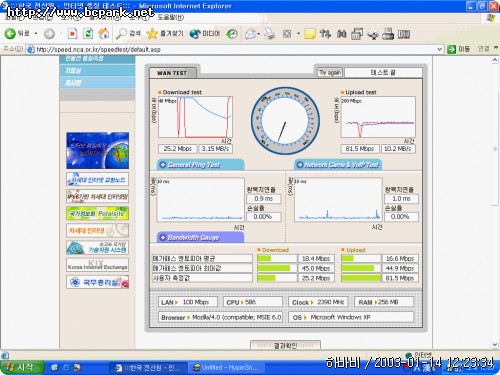Open Network Game & VoIP Test header
Image resolution: width=500 pixels, height=375 pixels.
[338, 165]
